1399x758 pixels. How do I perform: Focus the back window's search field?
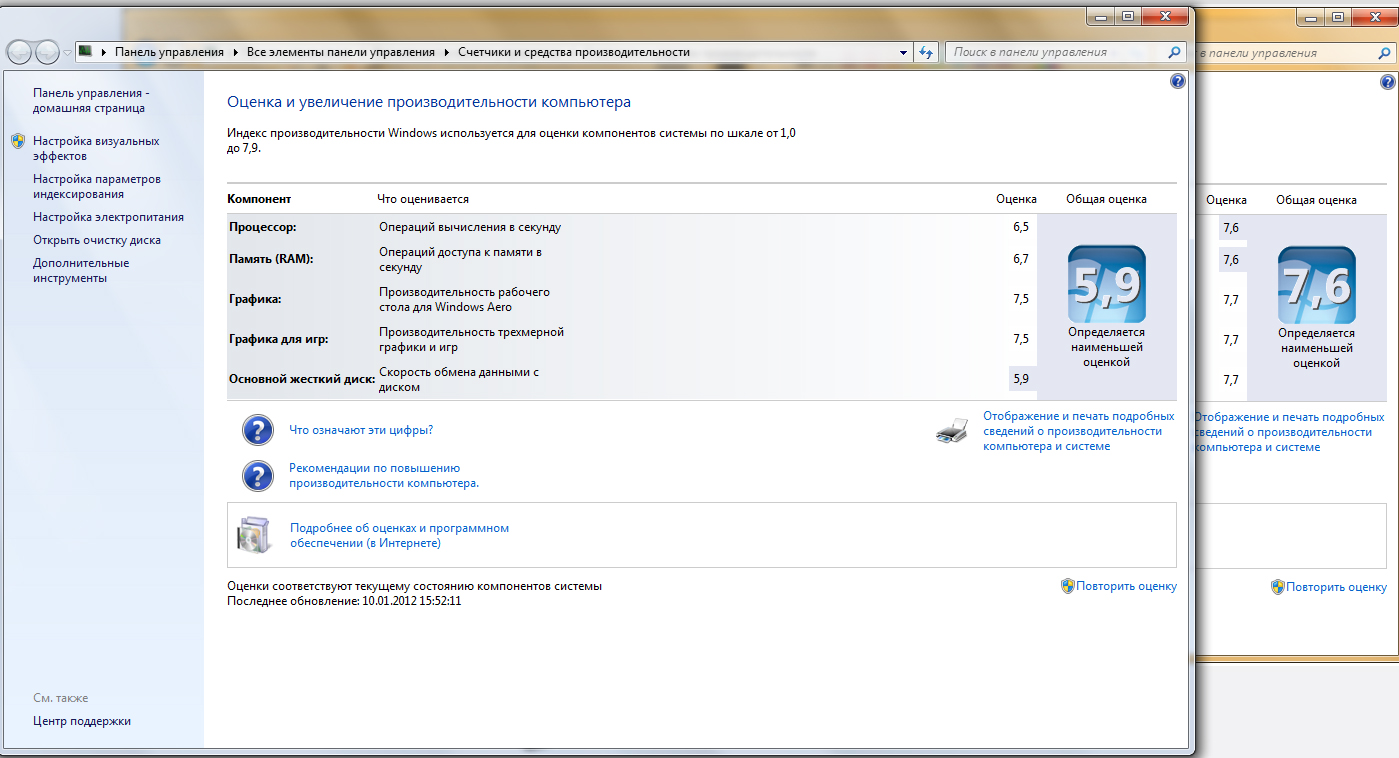1295,53
